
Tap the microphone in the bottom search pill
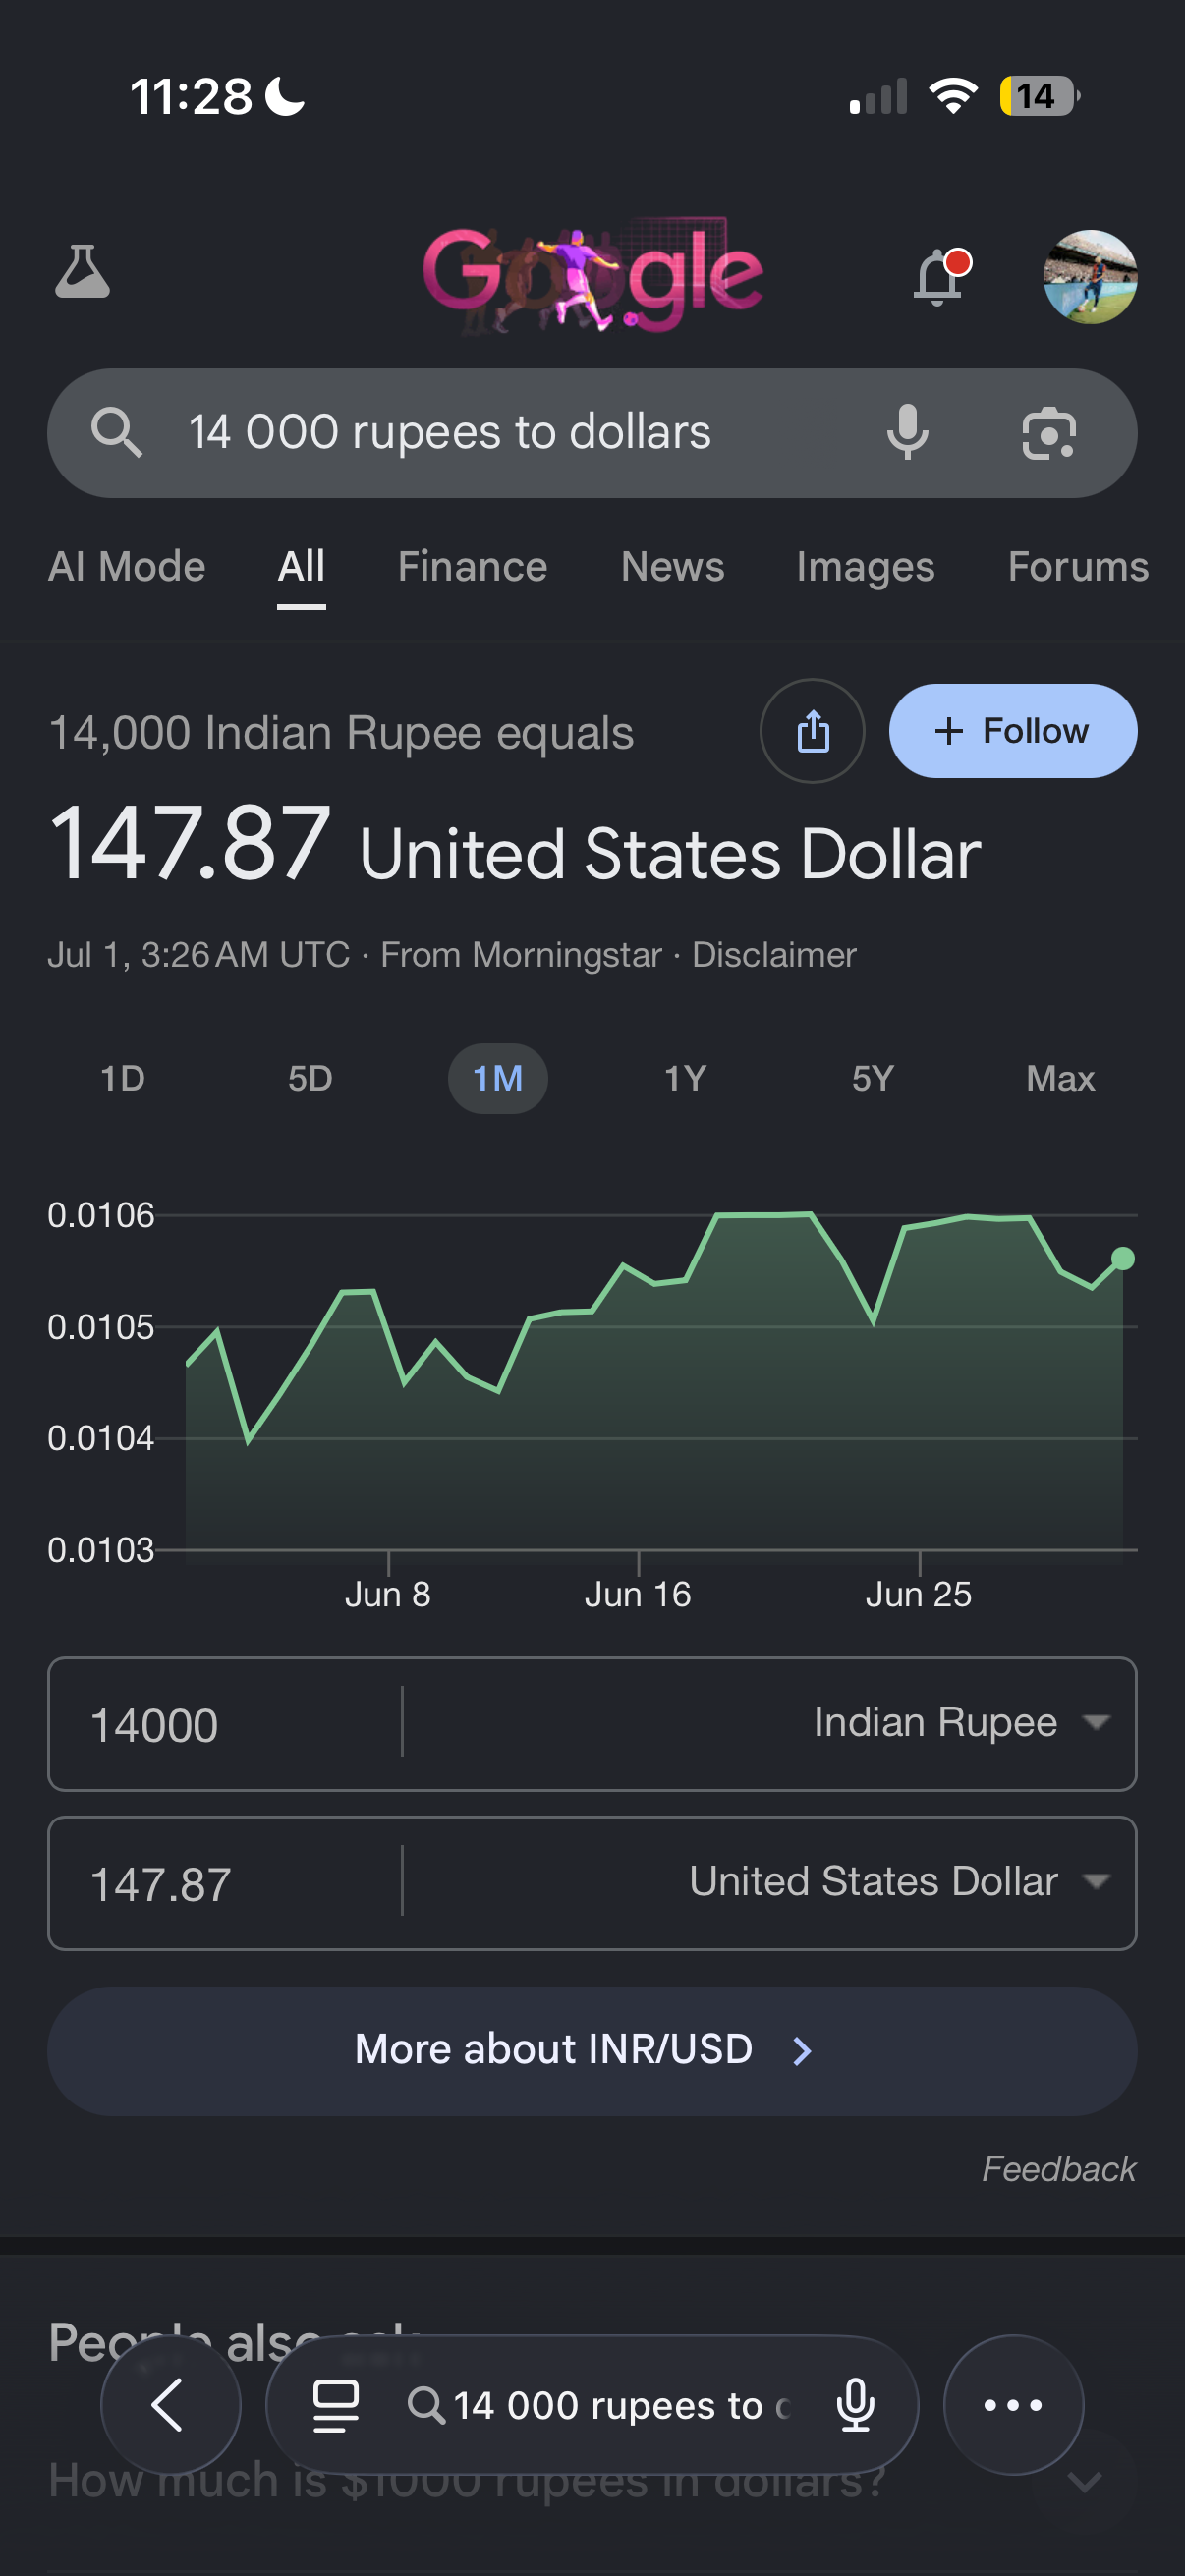point(856,2405)
